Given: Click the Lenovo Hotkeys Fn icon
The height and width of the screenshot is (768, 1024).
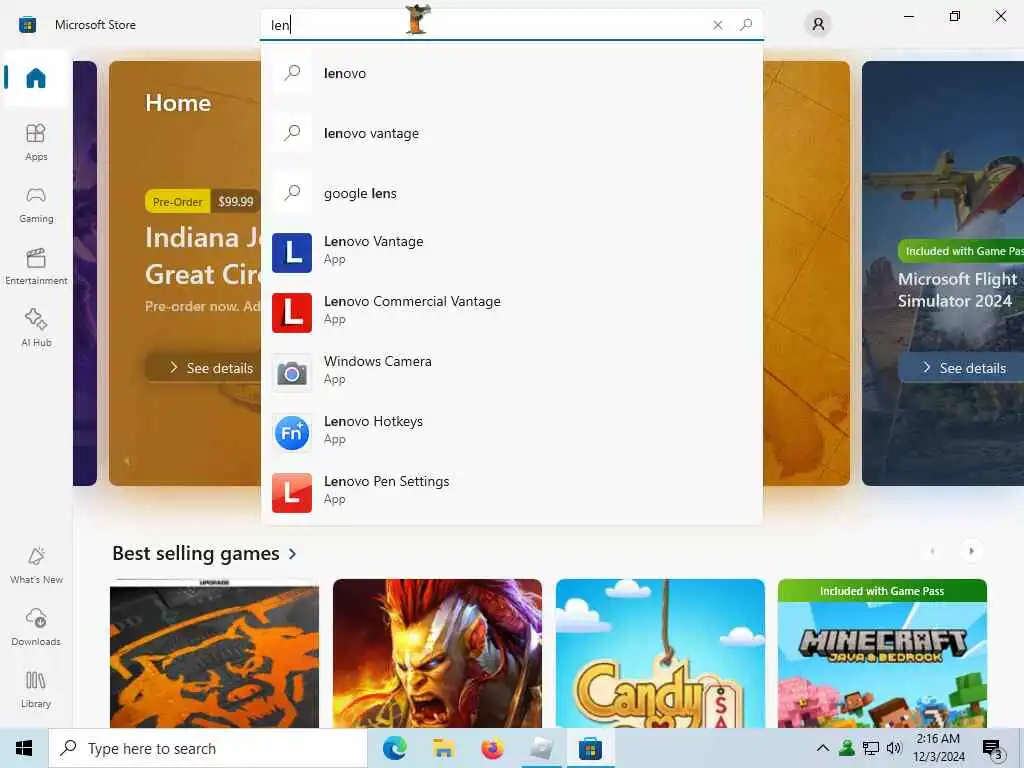Looking at the screenshot, I should 292,433.
